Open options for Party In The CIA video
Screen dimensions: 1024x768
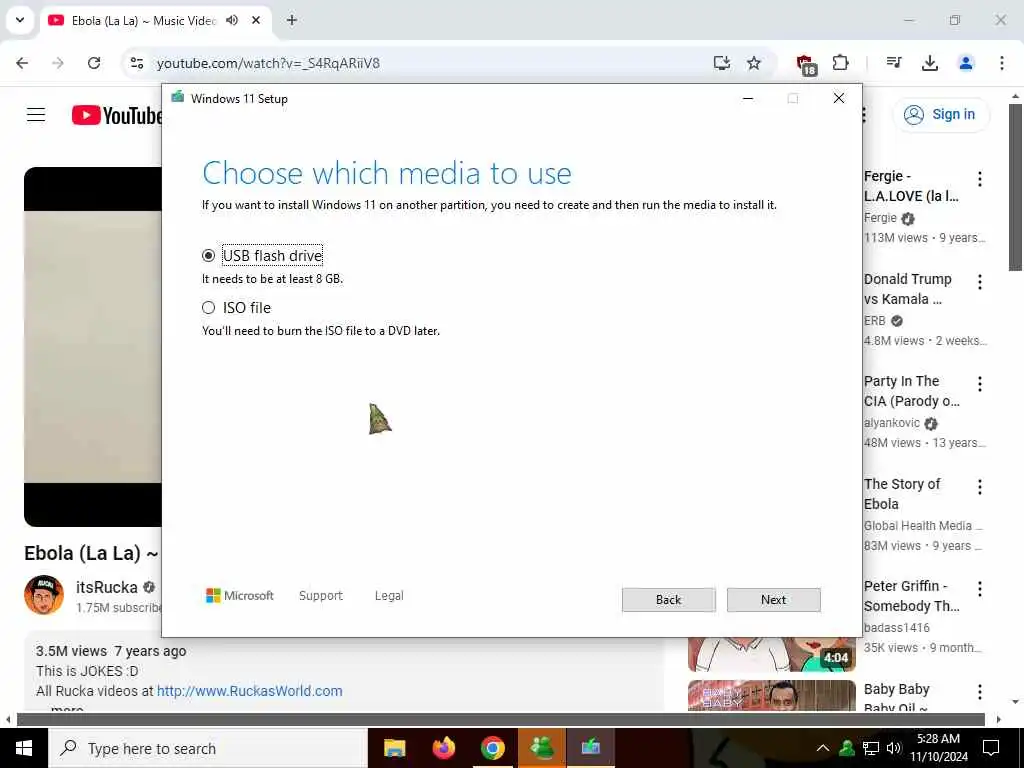pyautogui.click(x=980, y=384)
